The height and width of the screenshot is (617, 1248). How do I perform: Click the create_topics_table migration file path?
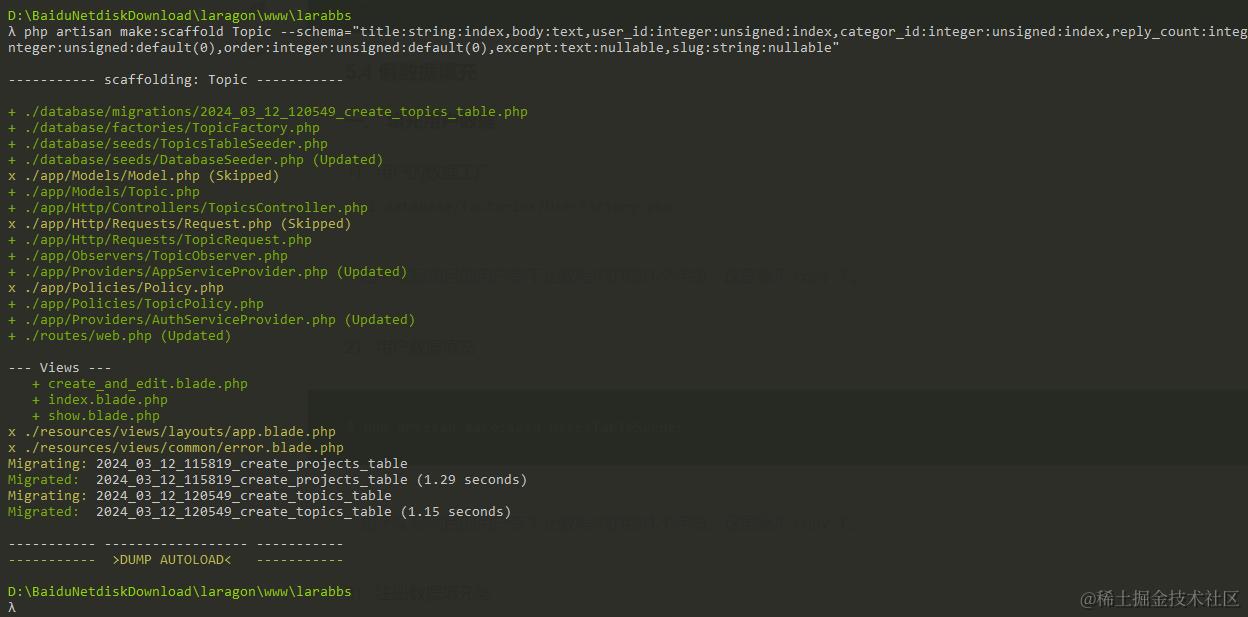[268, 112]
